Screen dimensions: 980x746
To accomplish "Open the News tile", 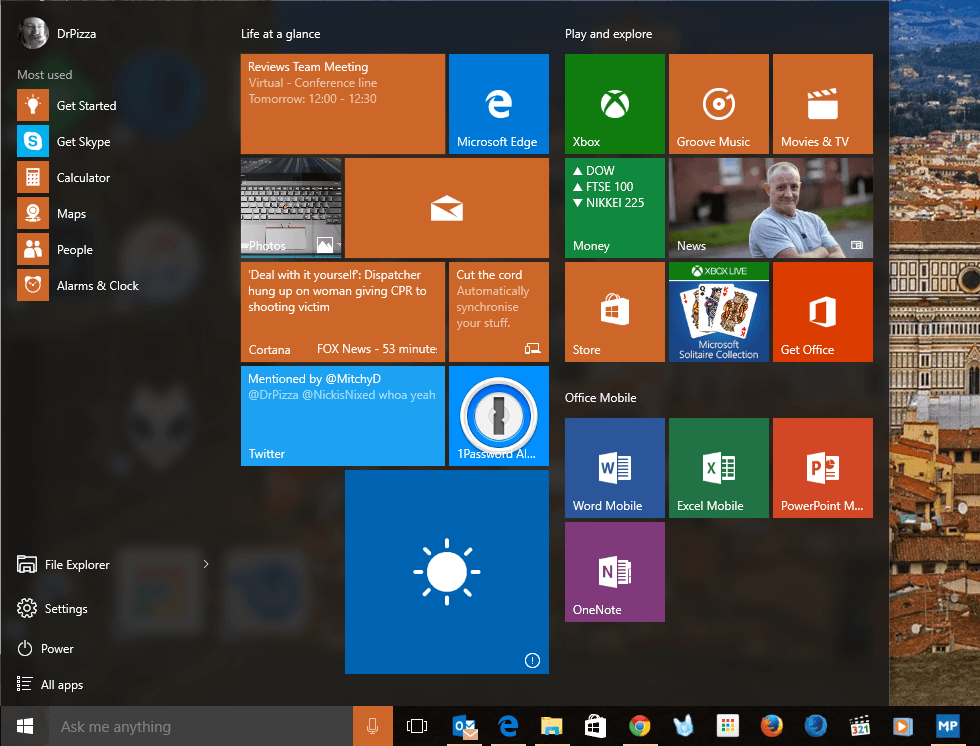I will (x=771, y=207).
